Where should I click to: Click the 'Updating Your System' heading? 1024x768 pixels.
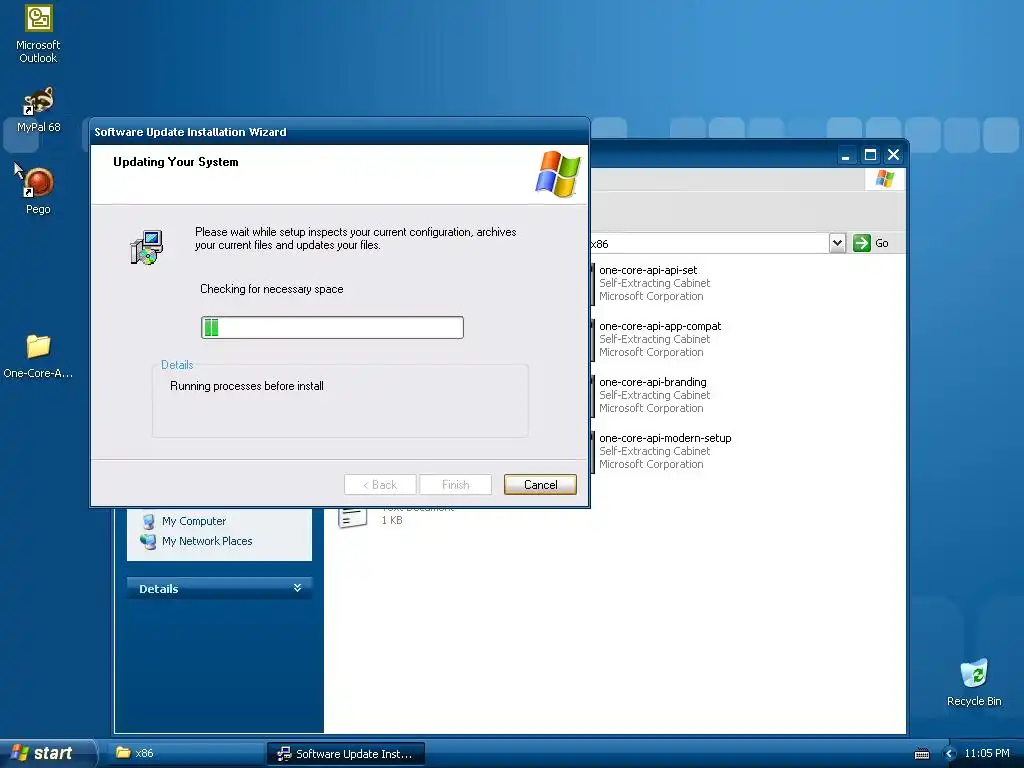(x=176, y=162)
